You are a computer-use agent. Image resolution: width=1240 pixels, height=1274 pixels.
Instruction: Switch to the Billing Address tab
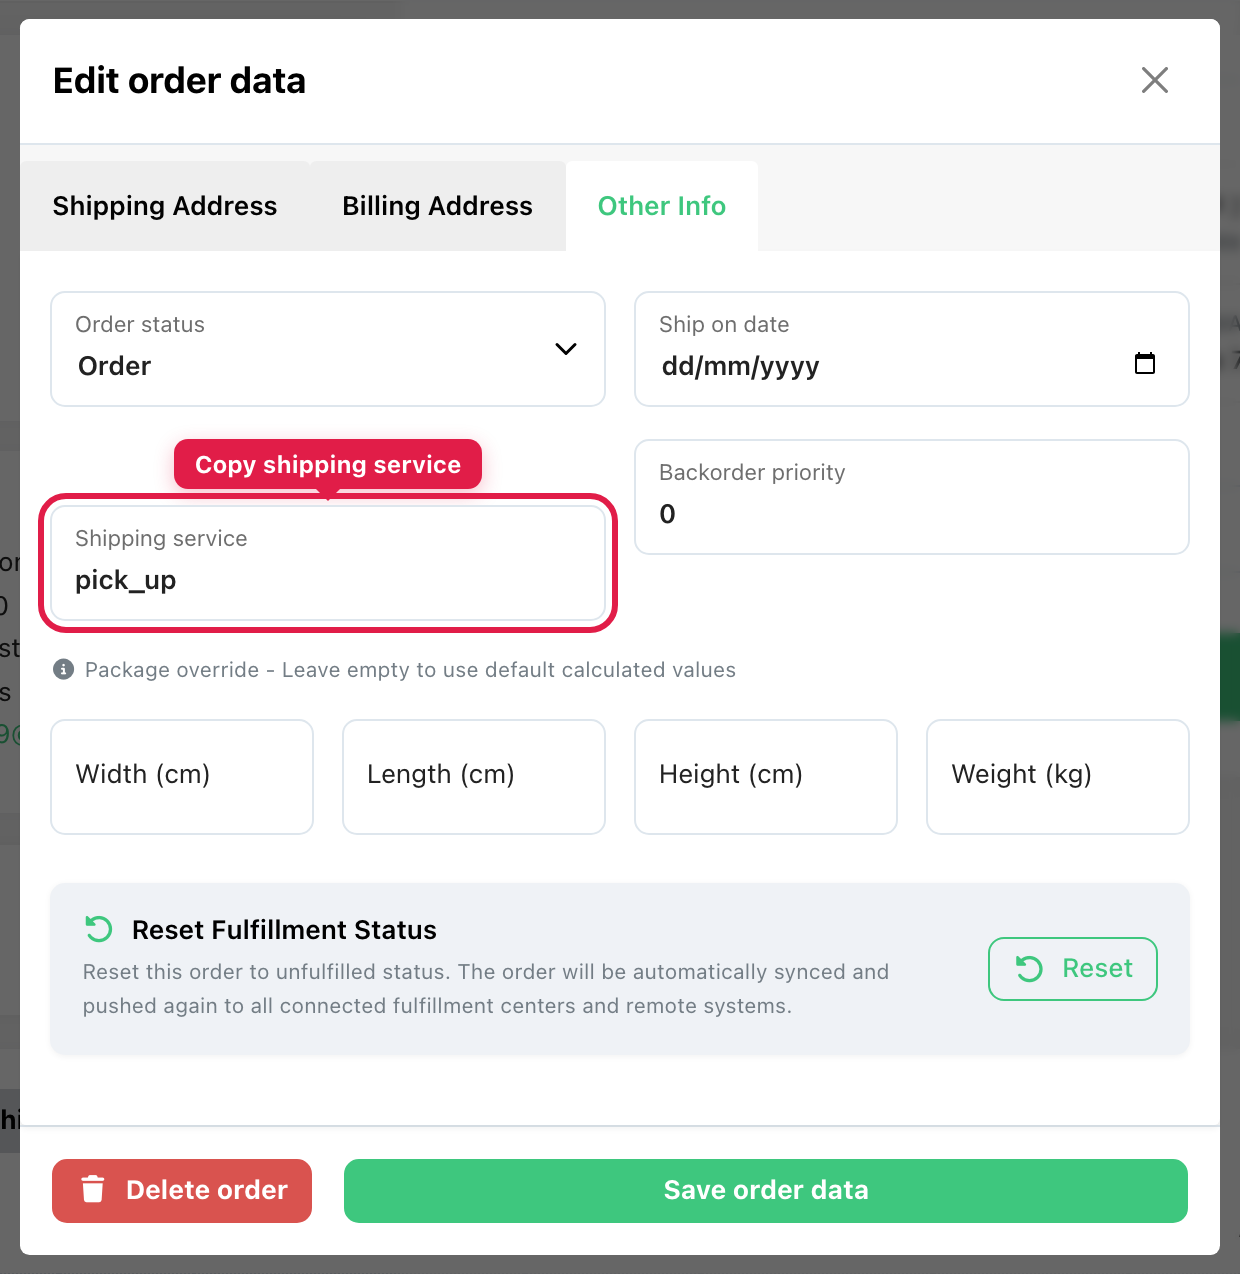[438, 206]
